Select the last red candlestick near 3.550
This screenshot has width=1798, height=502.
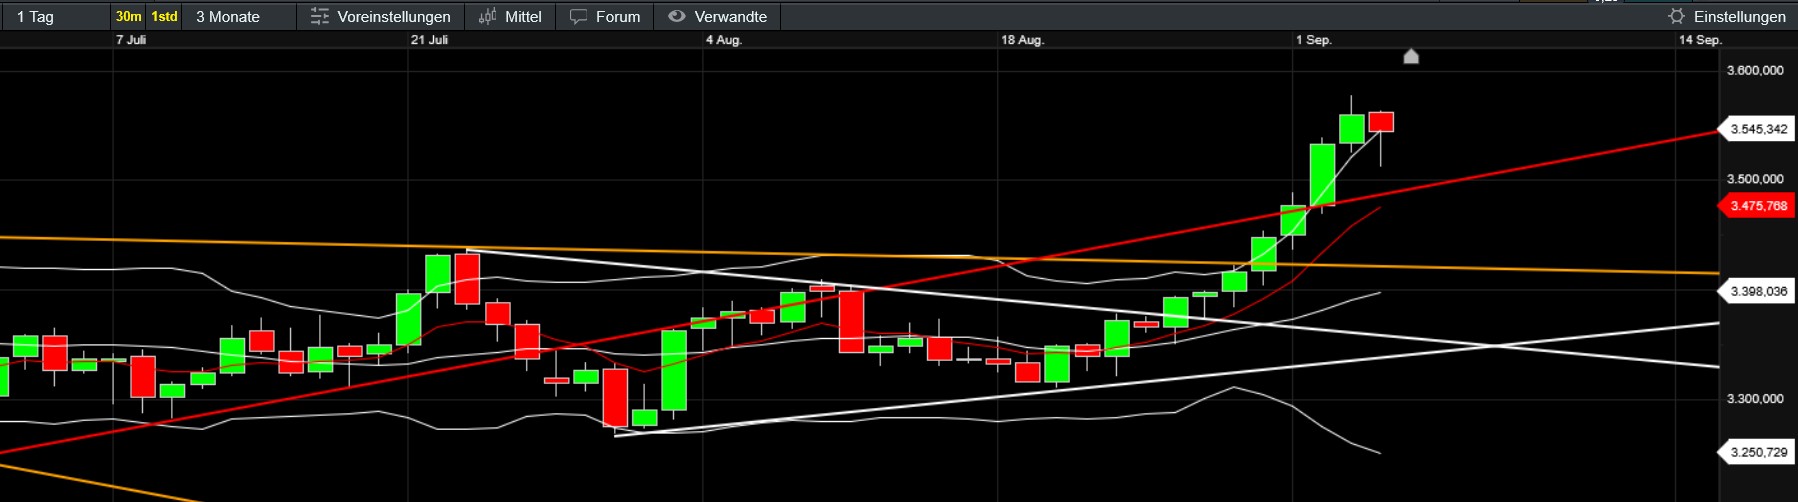(x=1381, y=122)
